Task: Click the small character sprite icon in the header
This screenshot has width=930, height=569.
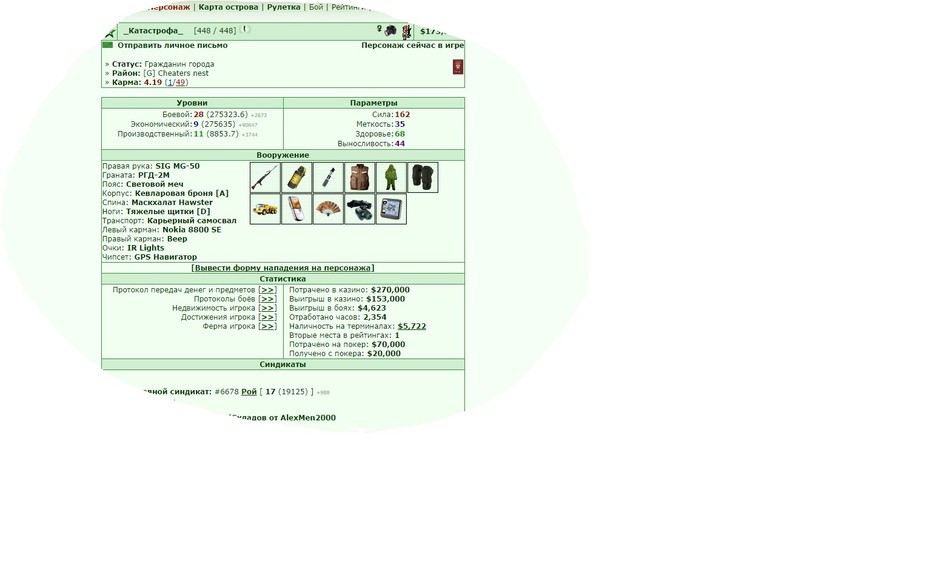Action: [x=406, y=31]
